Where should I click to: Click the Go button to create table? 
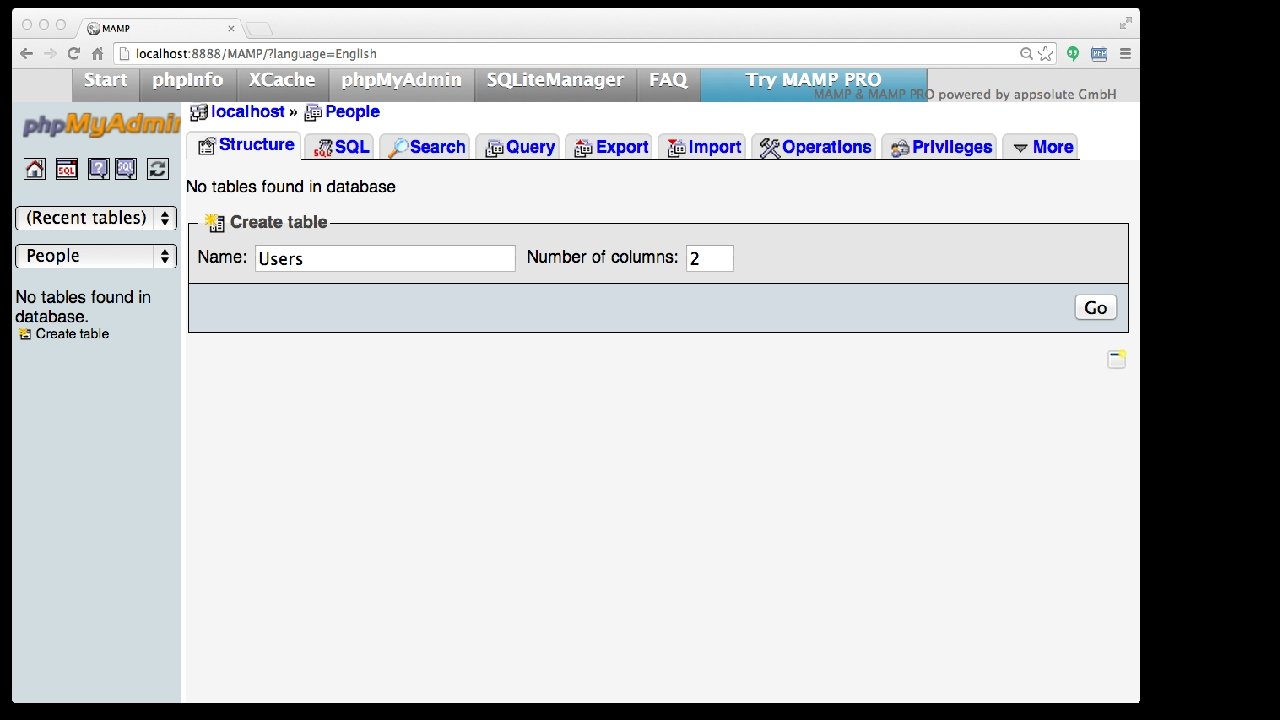[x=1095, y=307]
